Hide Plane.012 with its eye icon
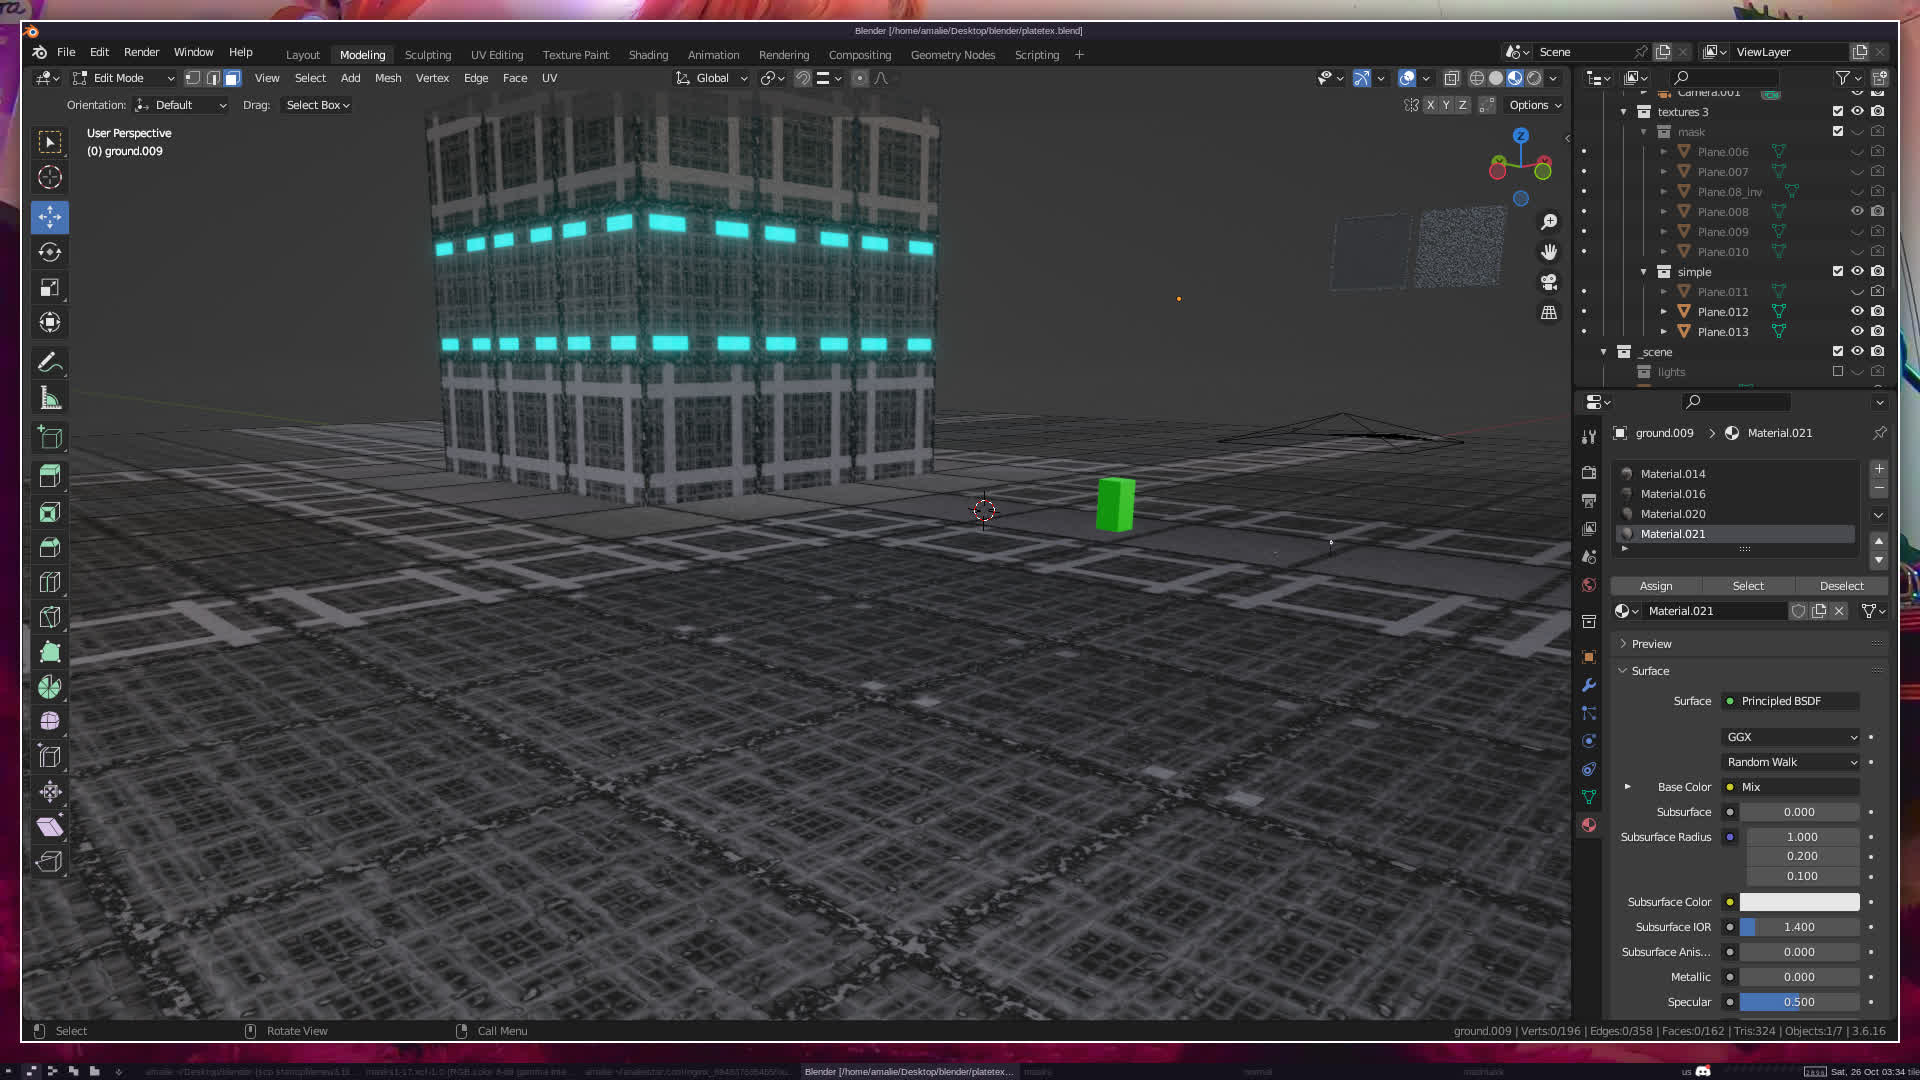The image size is (1920, 1080). [x=1857, y=311]
